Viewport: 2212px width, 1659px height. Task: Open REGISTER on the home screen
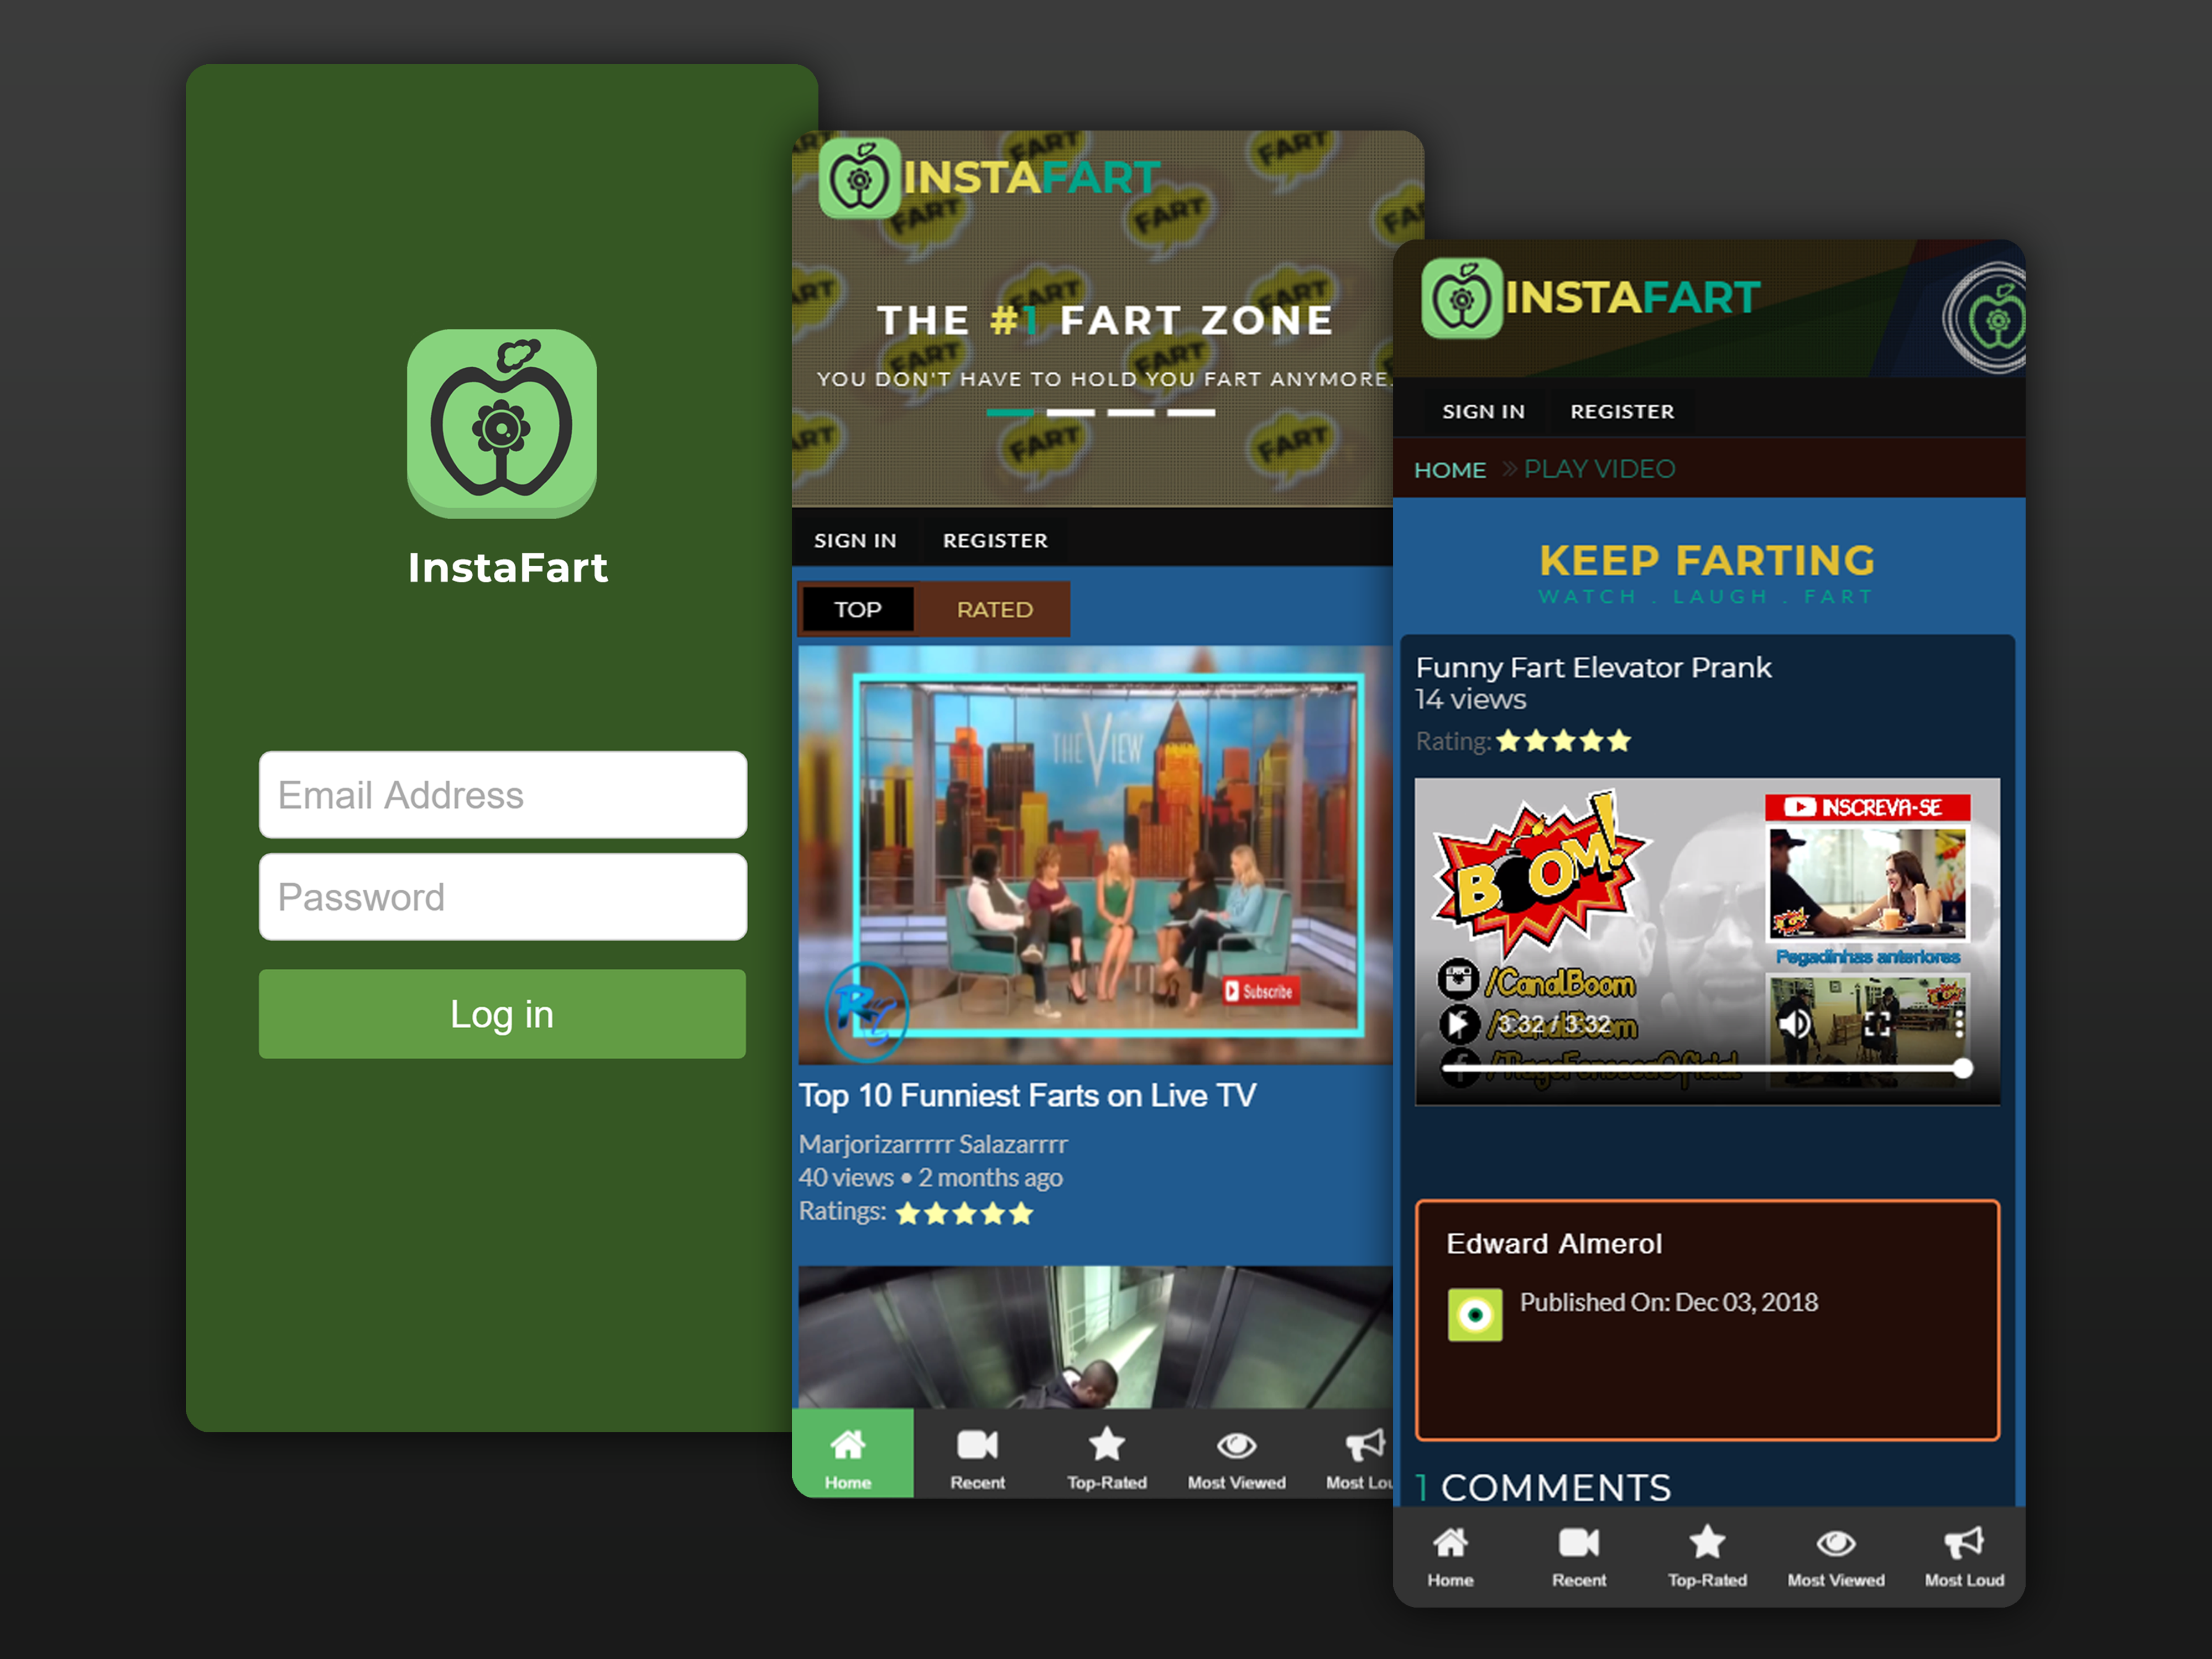995,540
